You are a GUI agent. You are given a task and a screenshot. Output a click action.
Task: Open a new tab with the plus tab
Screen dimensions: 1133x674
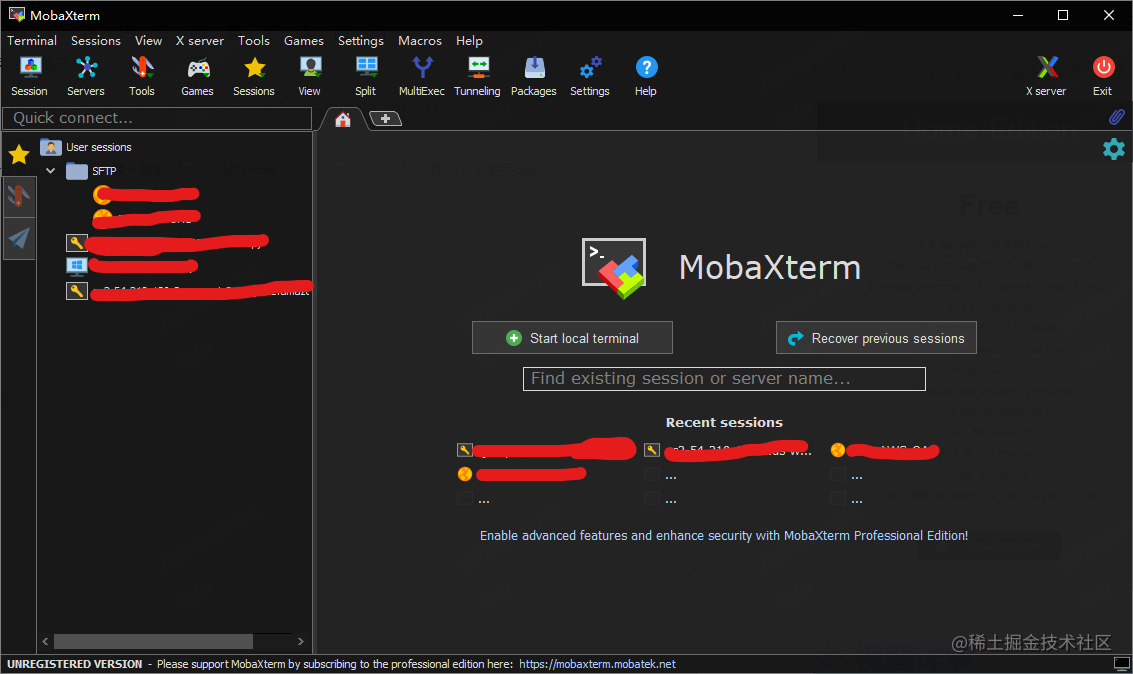click(385, 117)
